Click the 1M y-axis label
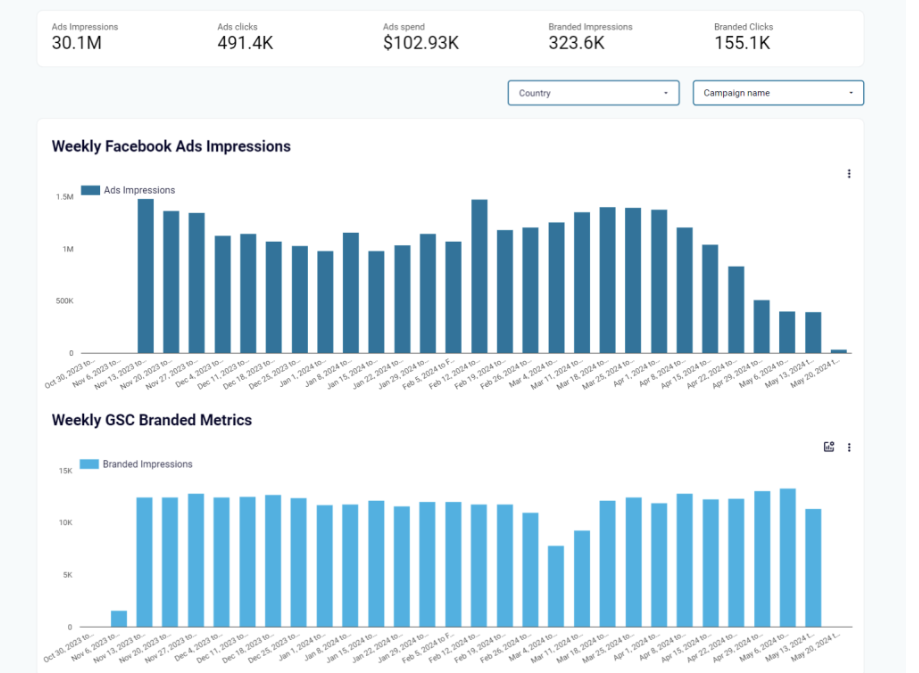Viewport: 919px width, 673px height. 68,249
